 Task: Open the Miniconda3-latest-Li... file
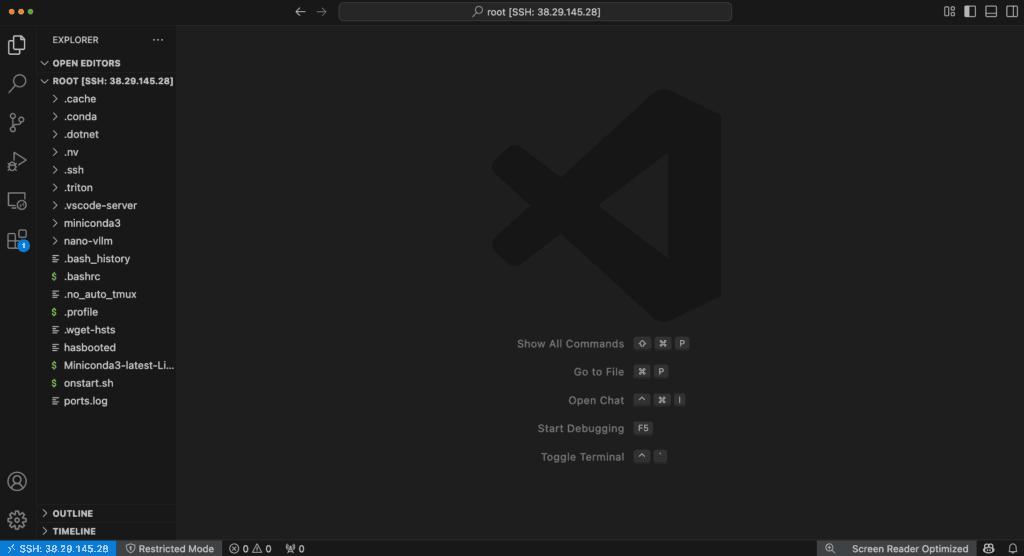pos(106,365)
